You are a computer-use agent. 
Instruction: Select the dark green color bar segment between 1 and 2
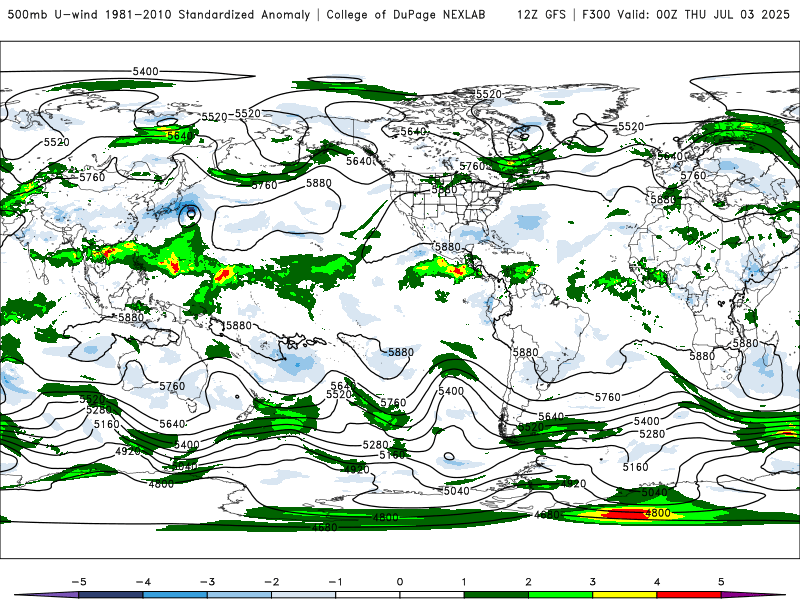(x=495, y=595)
